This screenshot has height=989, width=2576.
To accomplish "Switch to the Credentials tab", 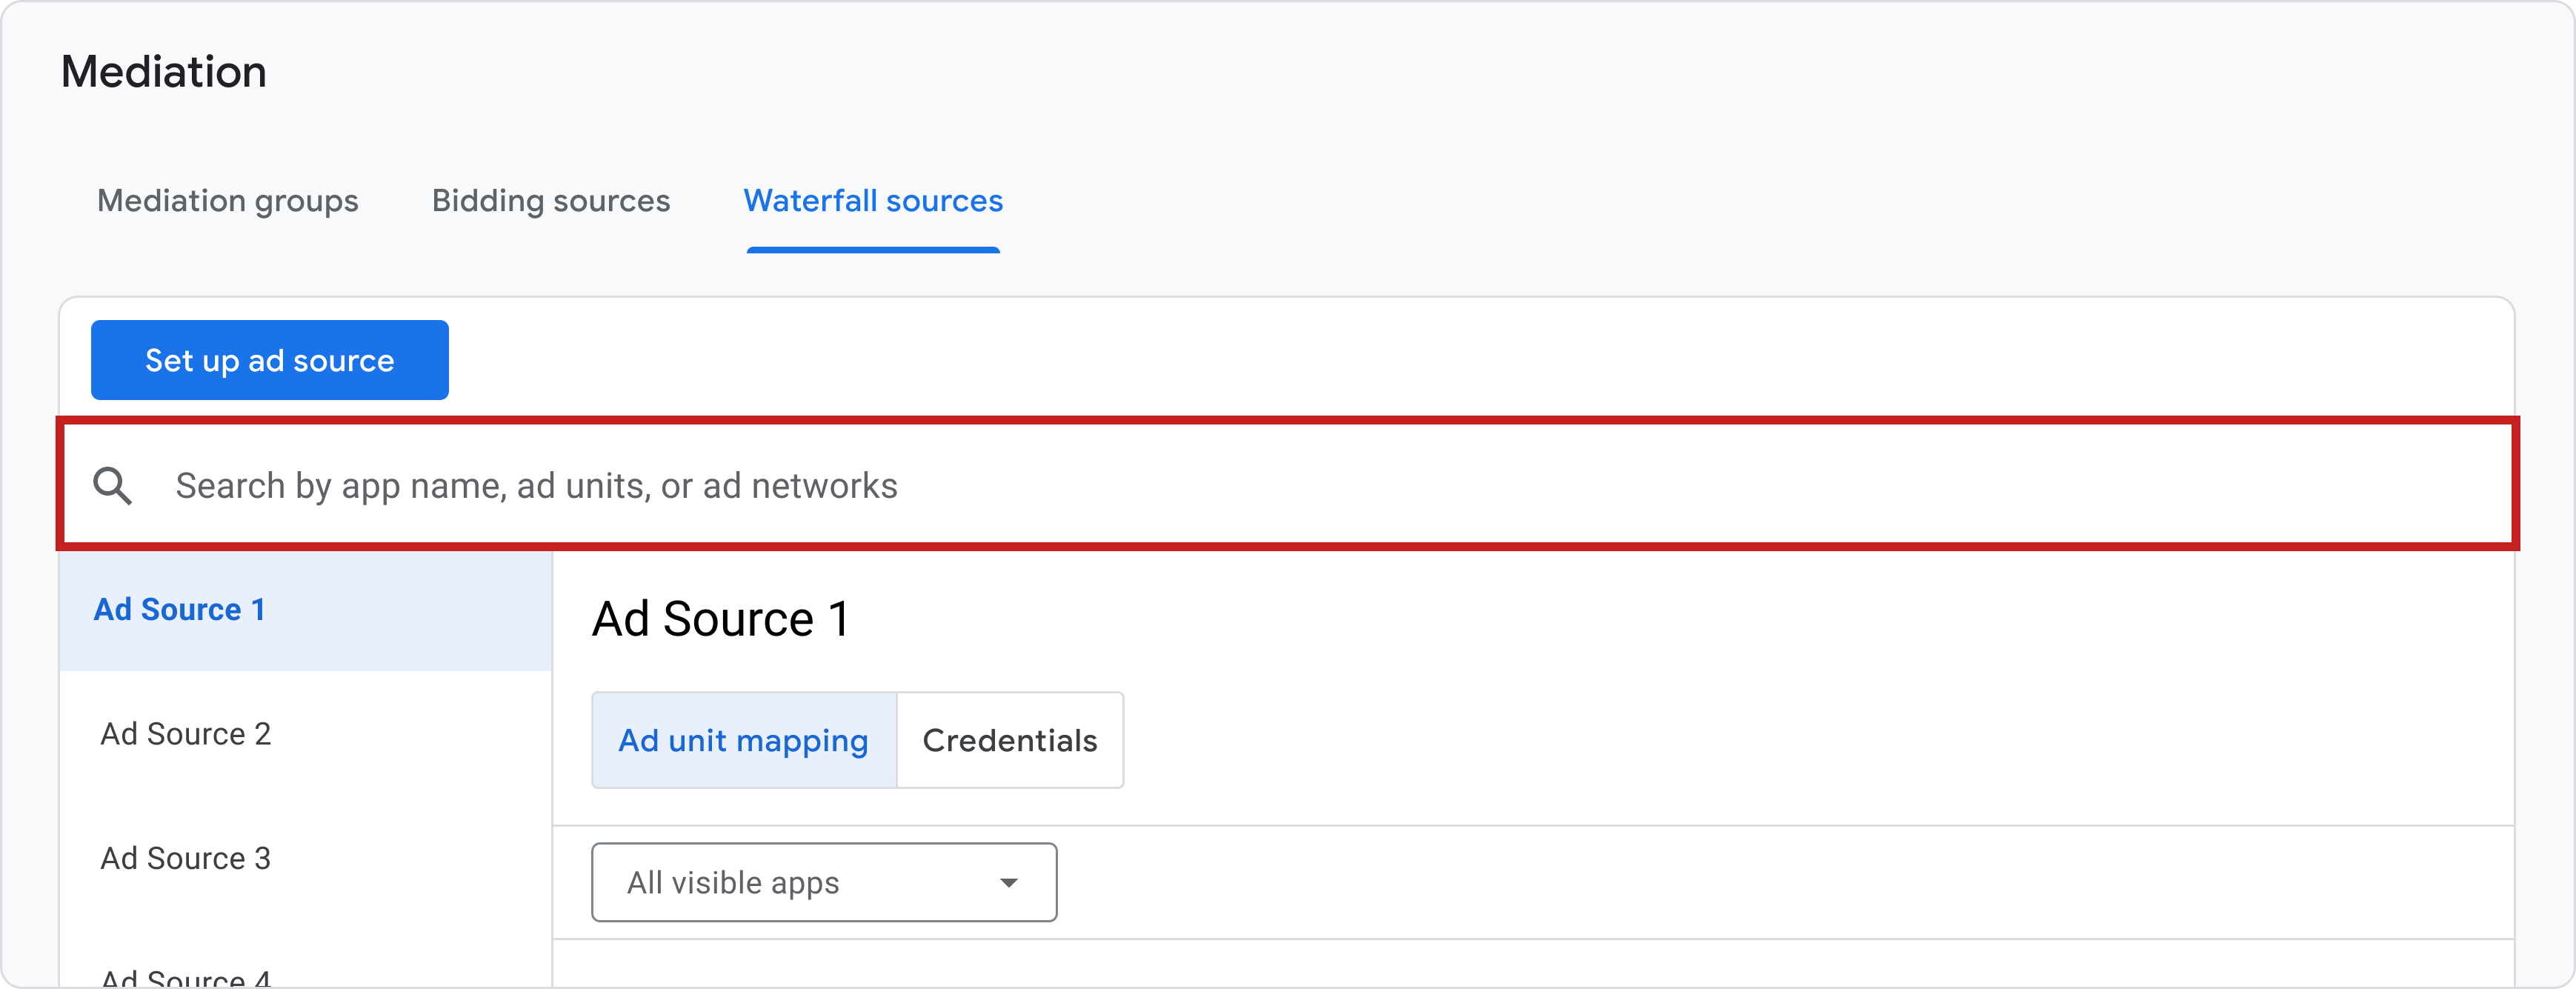I will tap(1010, 740).
